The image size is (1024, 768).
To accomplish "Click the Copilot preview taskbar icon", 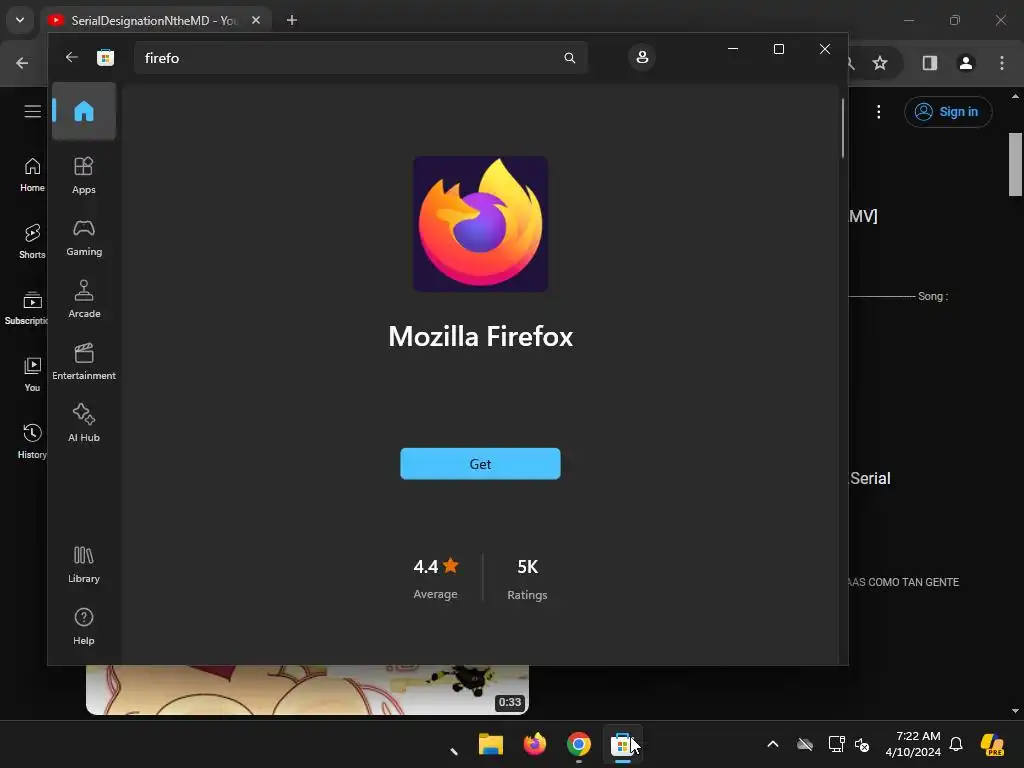I will point(992,744).
